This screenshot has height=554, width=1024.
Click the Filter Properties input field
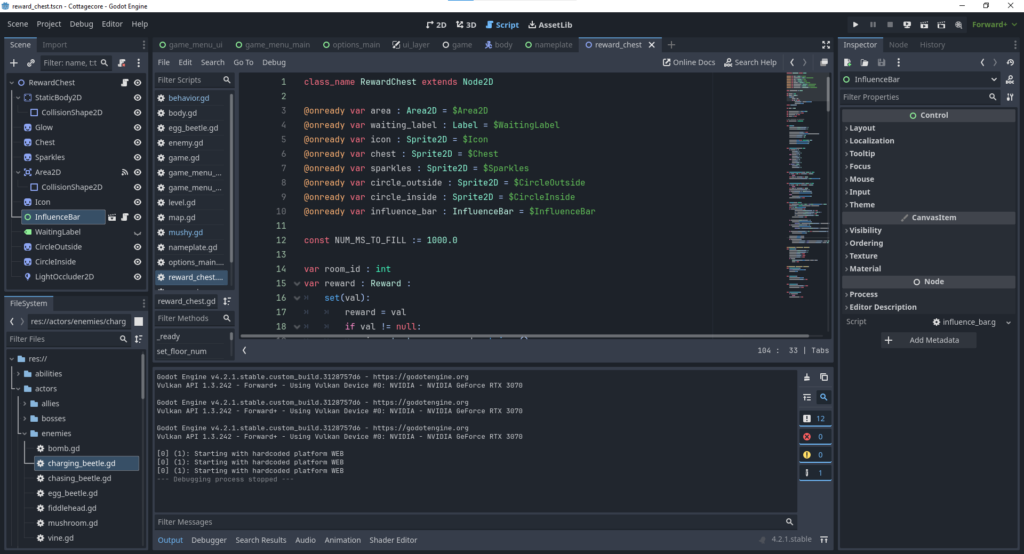[913, 97]
